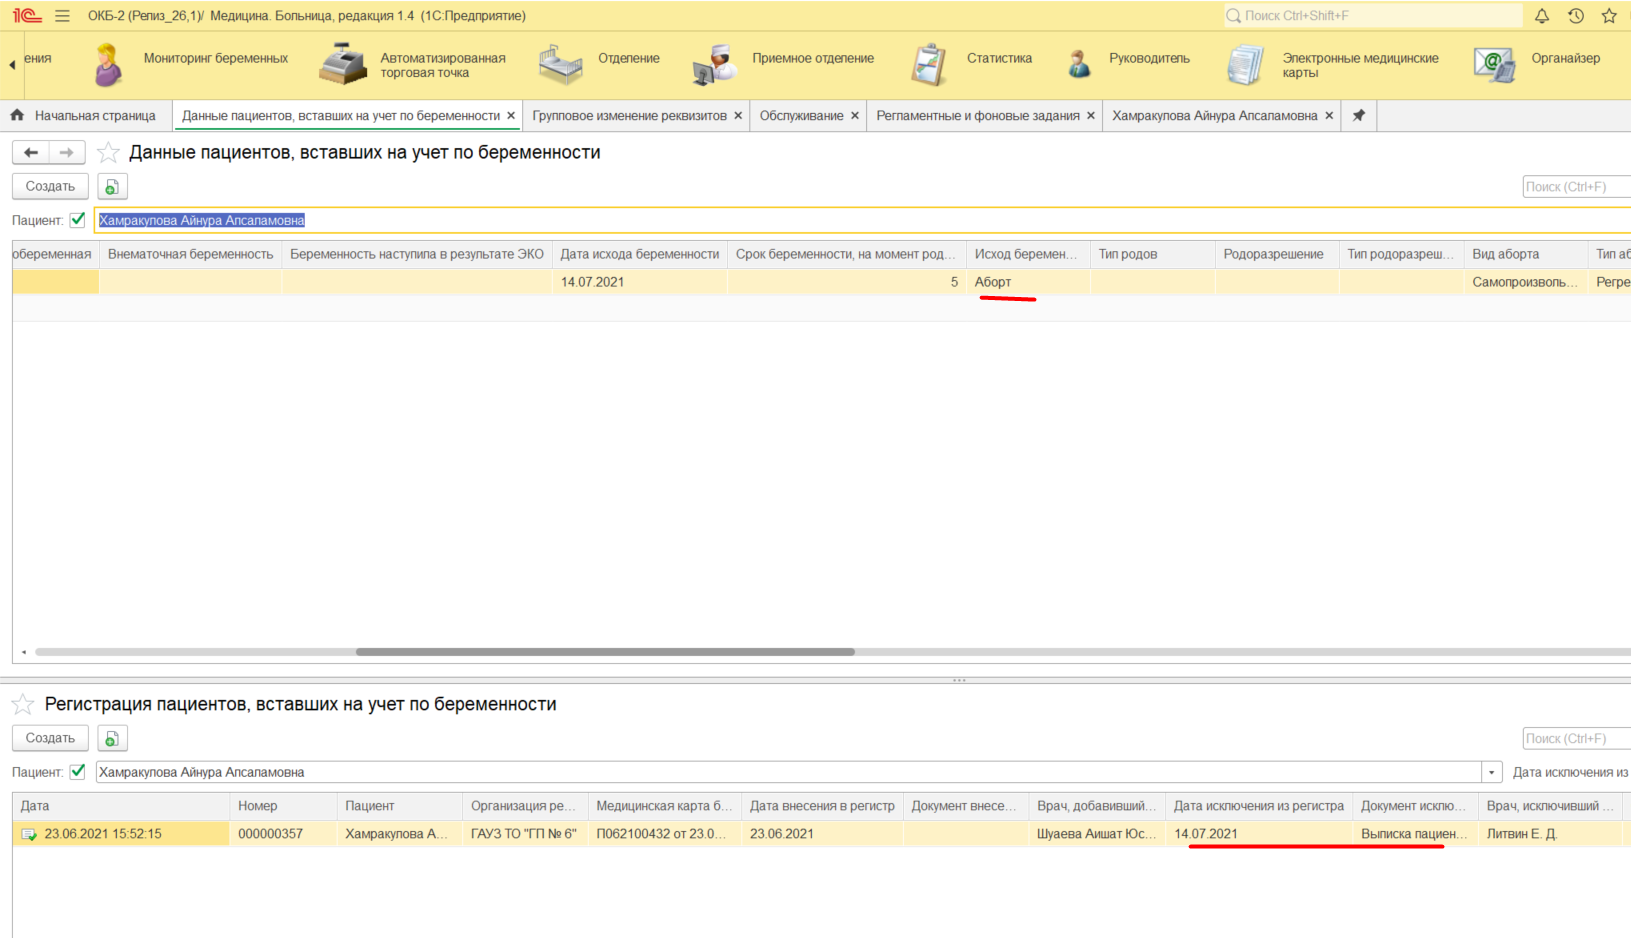Click the horizontal scrollbar of upper table
The height and width of the screenshot is (938, 1631).
tap(605, 652)
